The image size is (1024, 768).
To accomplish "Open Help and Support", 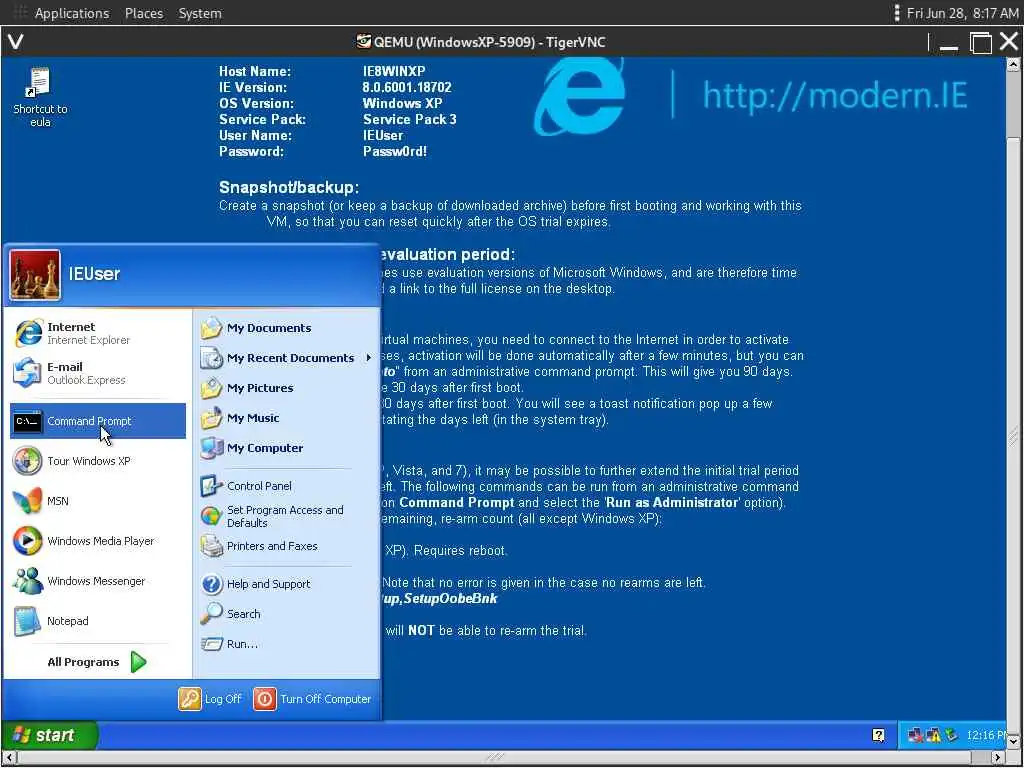I will coord(286,584).
